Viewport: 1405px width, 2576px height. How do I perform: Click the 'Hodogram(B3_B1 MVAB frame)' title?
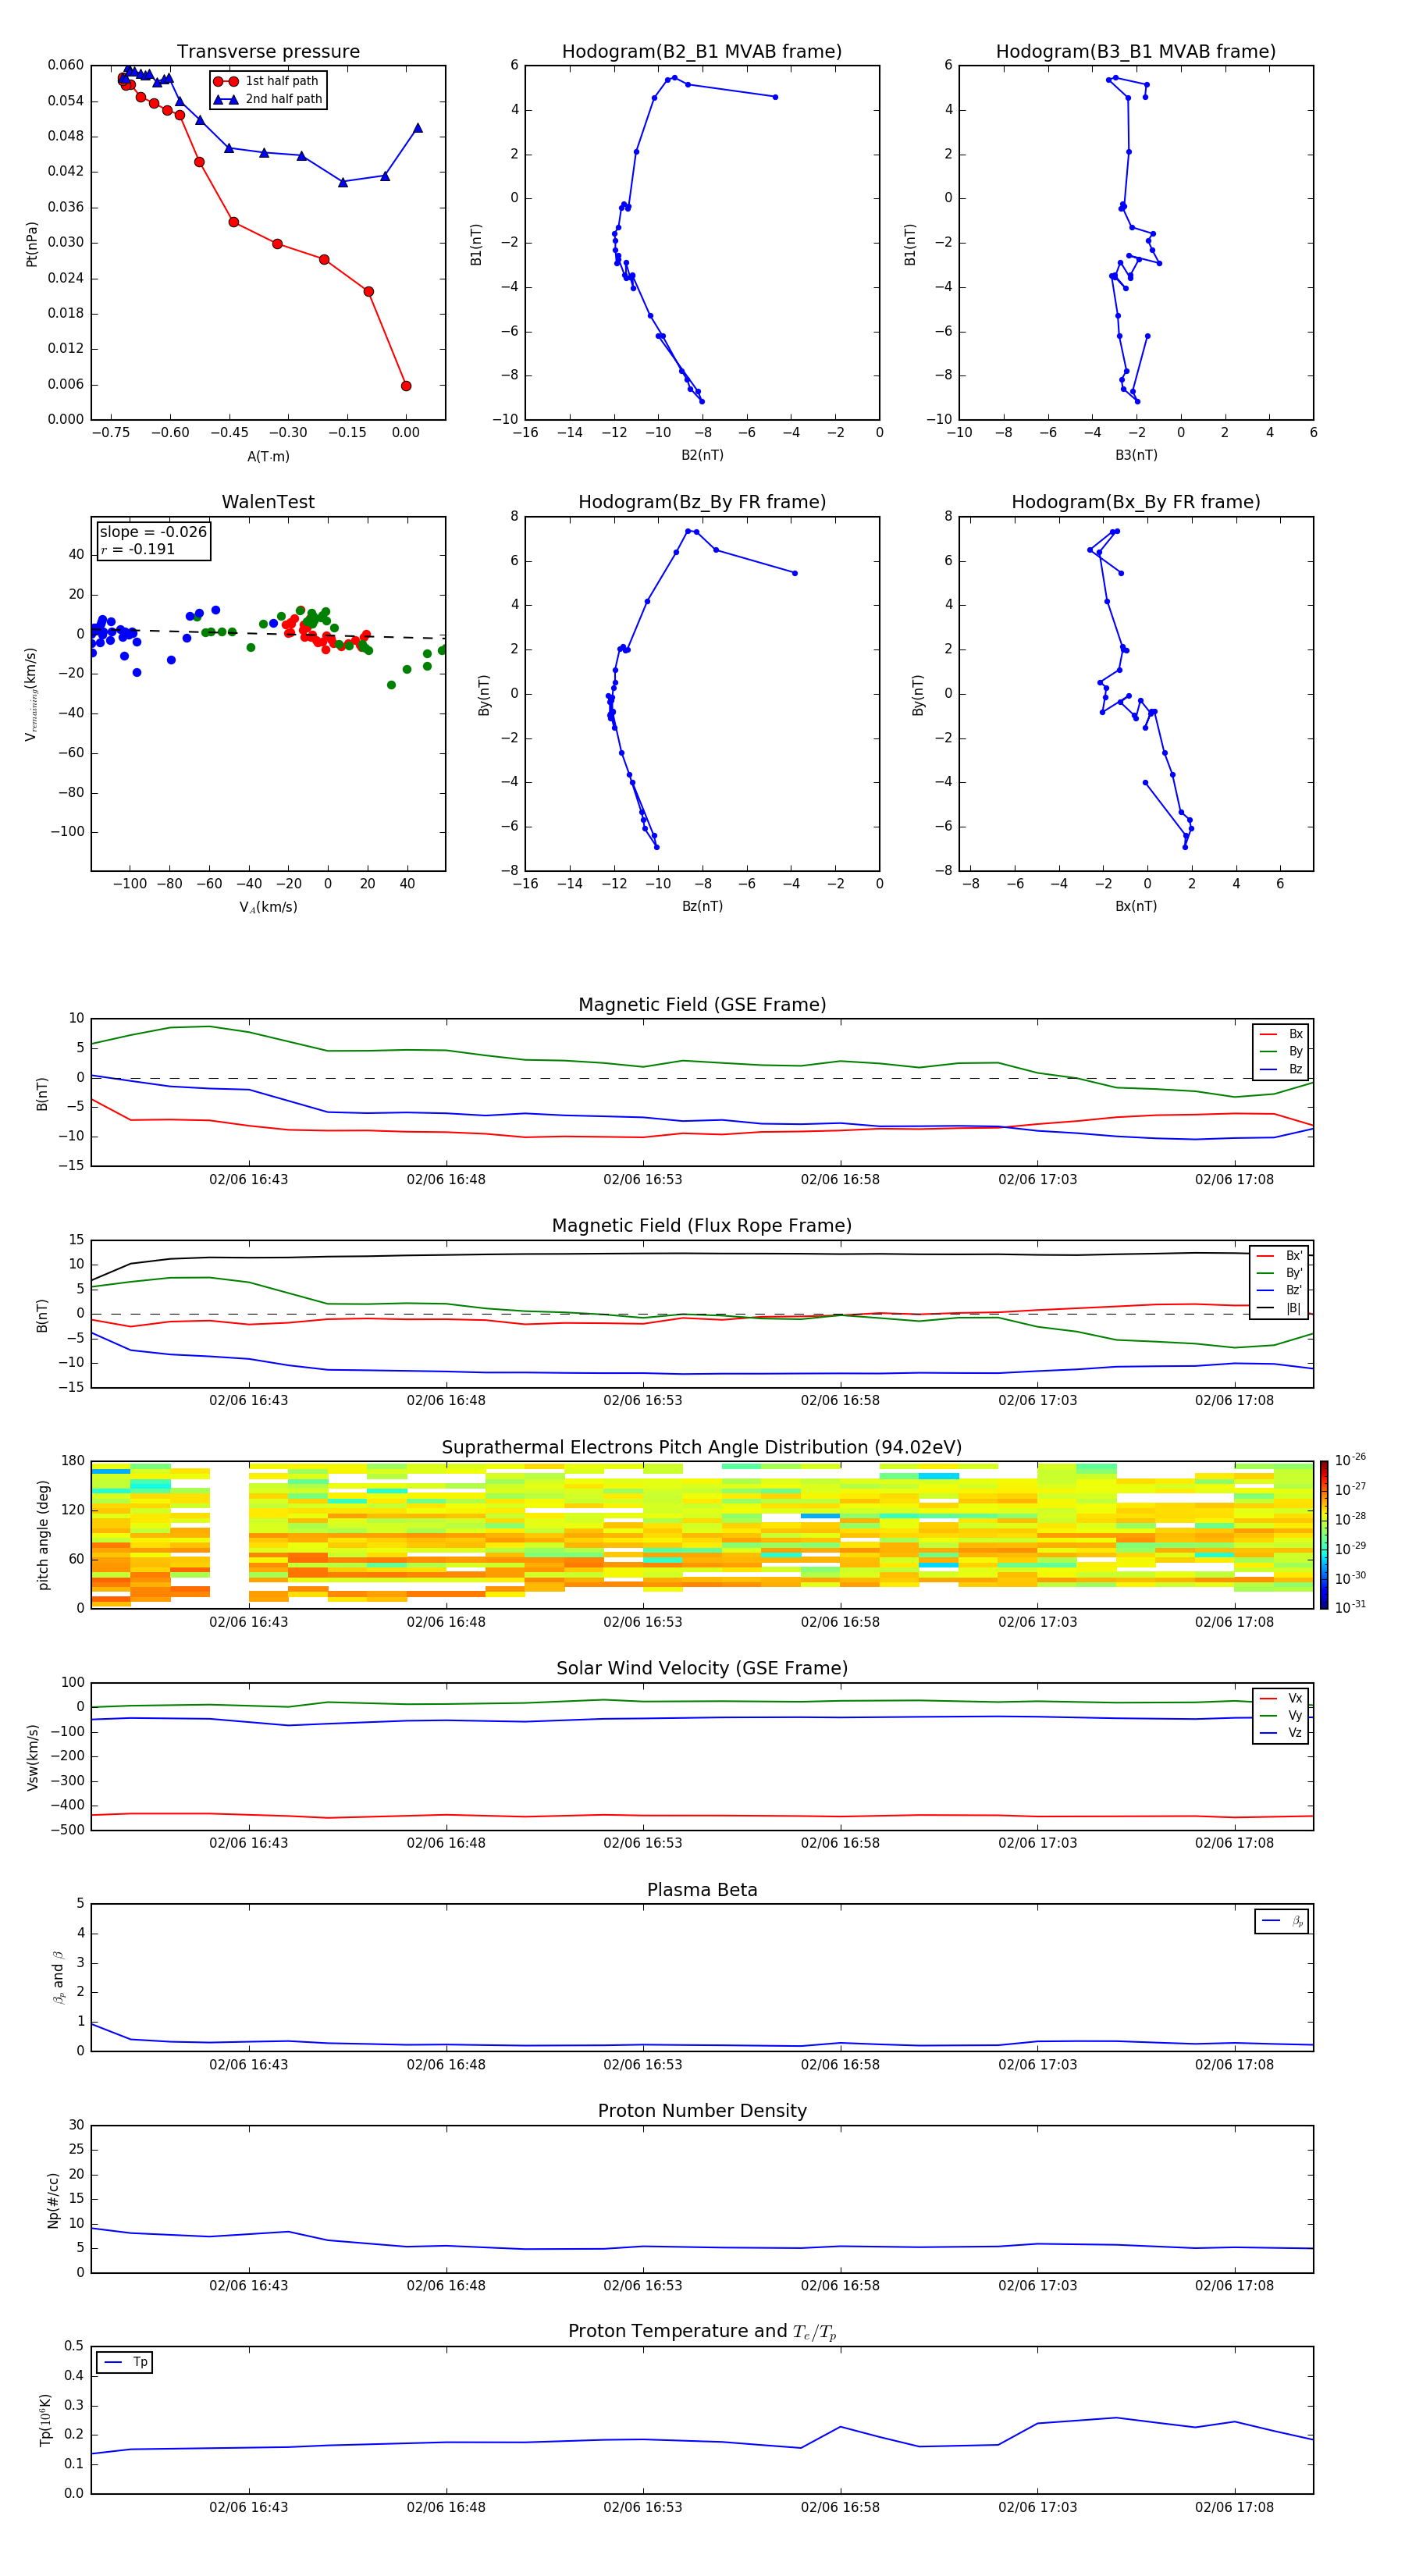point(1136,52)
